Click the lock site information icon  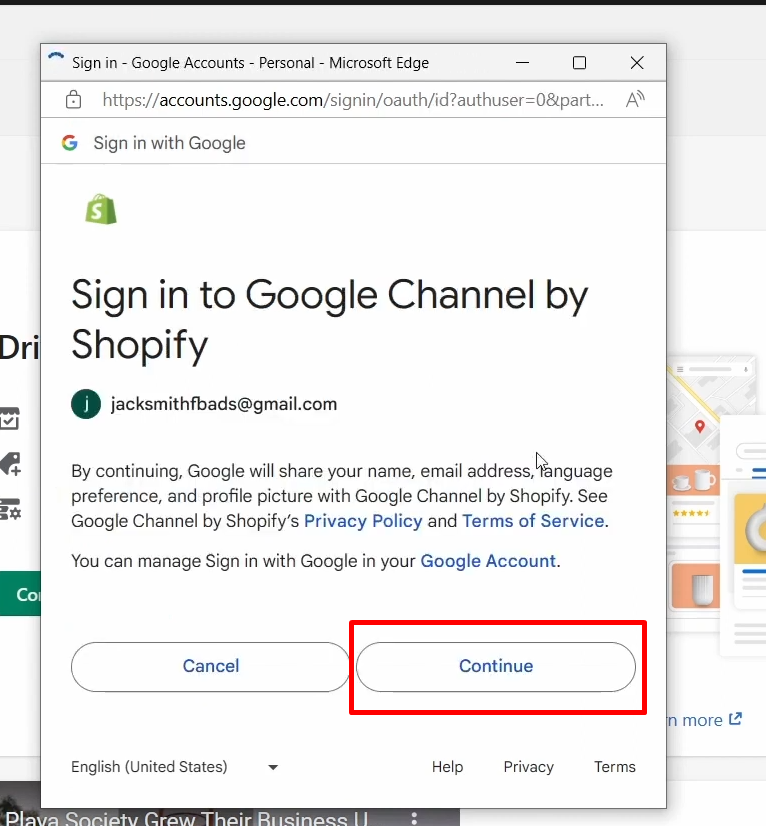[x=73, y=100]
